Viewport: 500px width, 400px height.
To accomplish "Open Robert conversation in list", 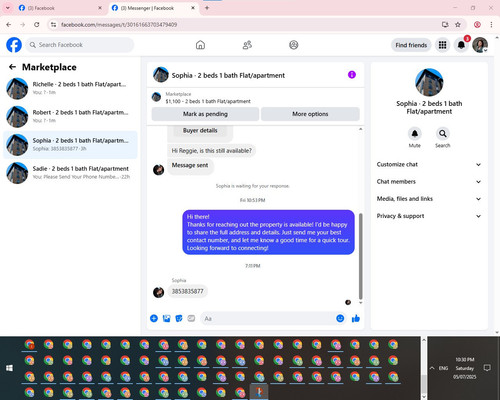I will pyautogui.click(x=70, y=116).
